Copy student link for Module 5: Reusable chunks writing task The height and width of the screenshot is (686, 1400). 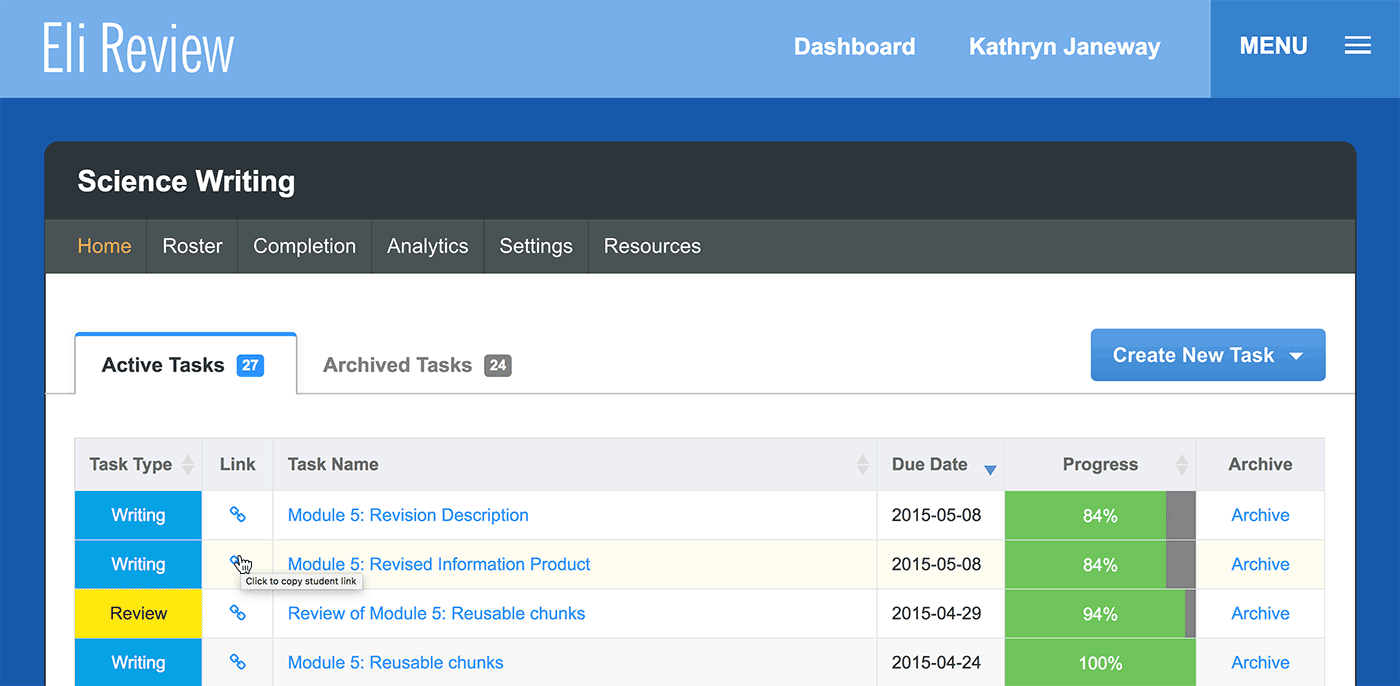click(x=238, y=662)
